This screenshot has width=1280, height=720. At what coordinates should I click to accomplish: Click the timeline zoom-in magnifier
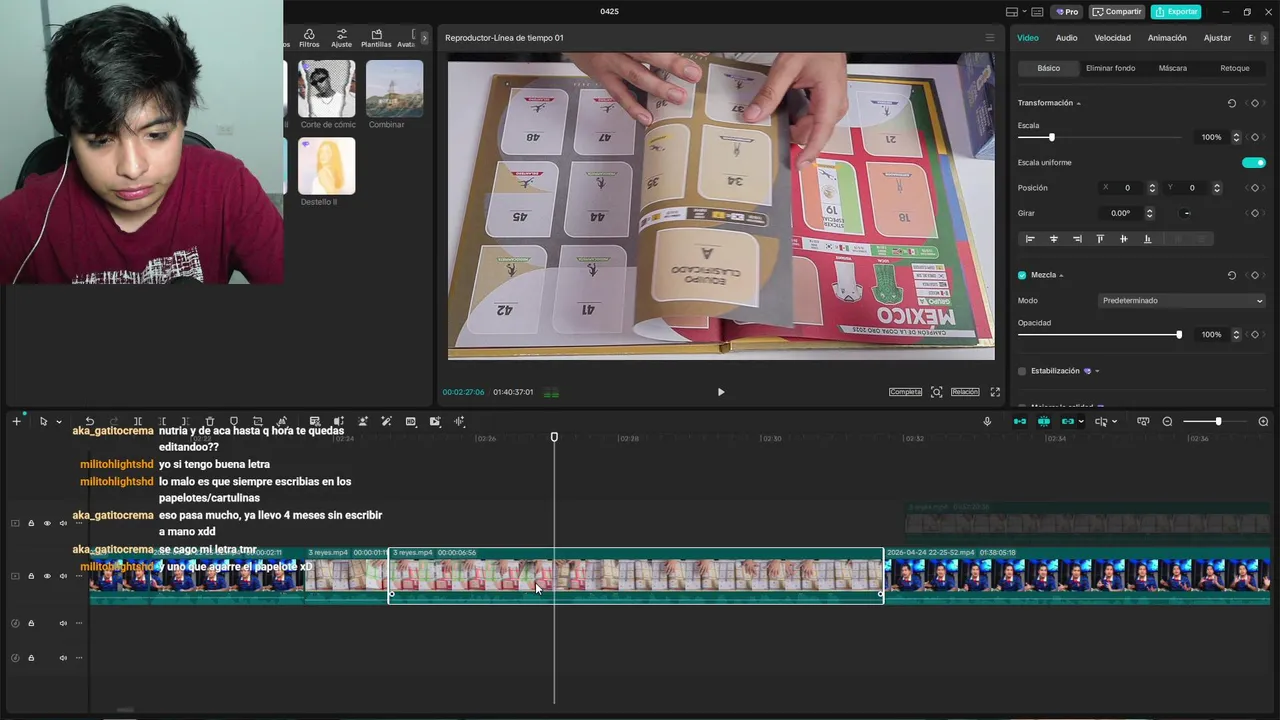click(1263, 421)
